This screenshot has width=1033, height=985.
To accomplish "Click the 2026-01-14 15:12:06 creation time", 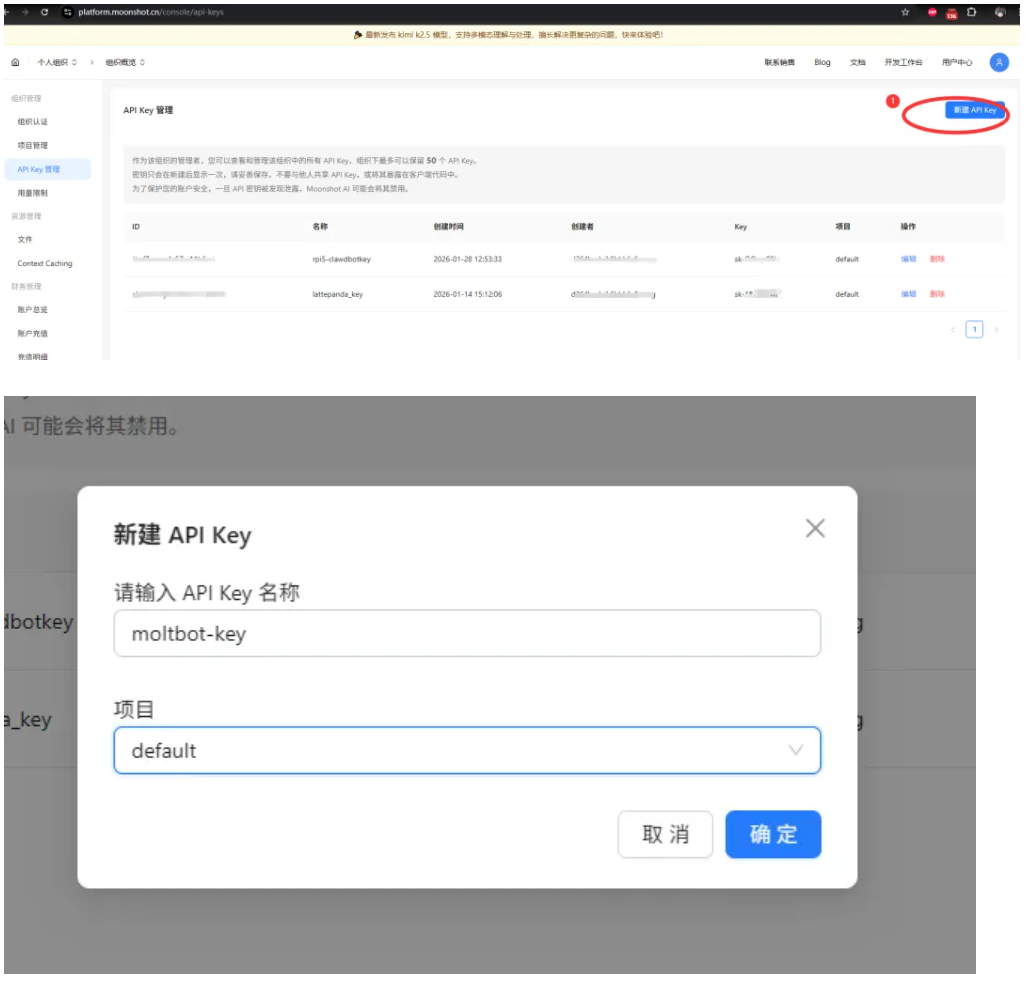I will 467,294.
